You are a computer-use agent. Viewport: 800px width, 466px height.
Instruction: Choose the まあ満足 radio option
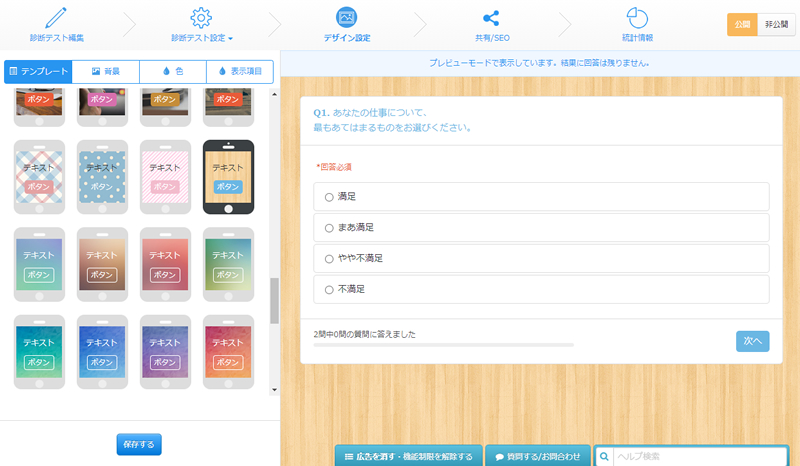(x=329, y=228)
